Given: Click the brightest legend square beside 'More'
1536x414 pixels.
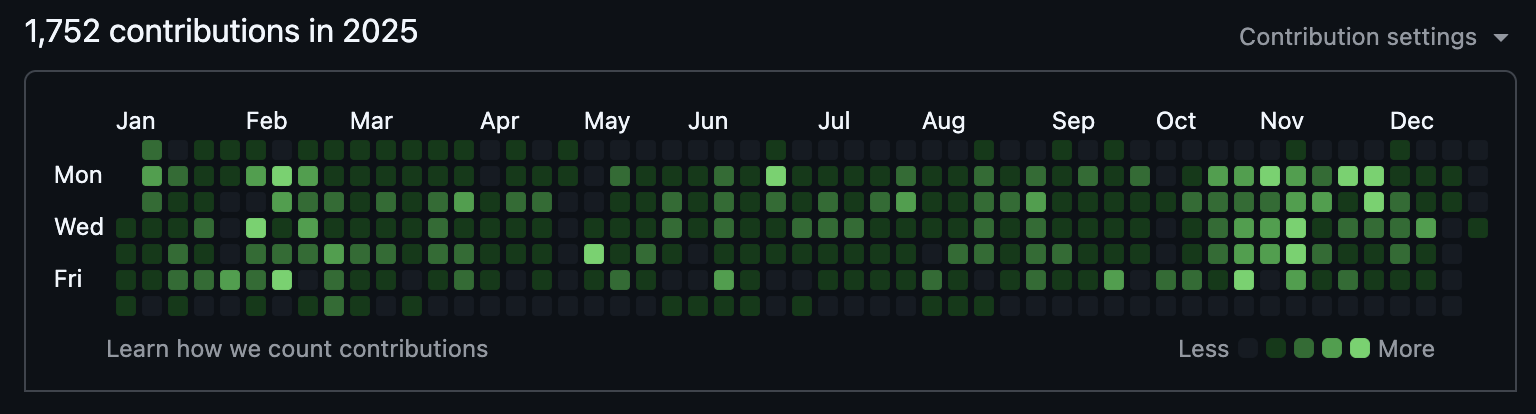Looking at the screenshot, I should (1359, 349).
